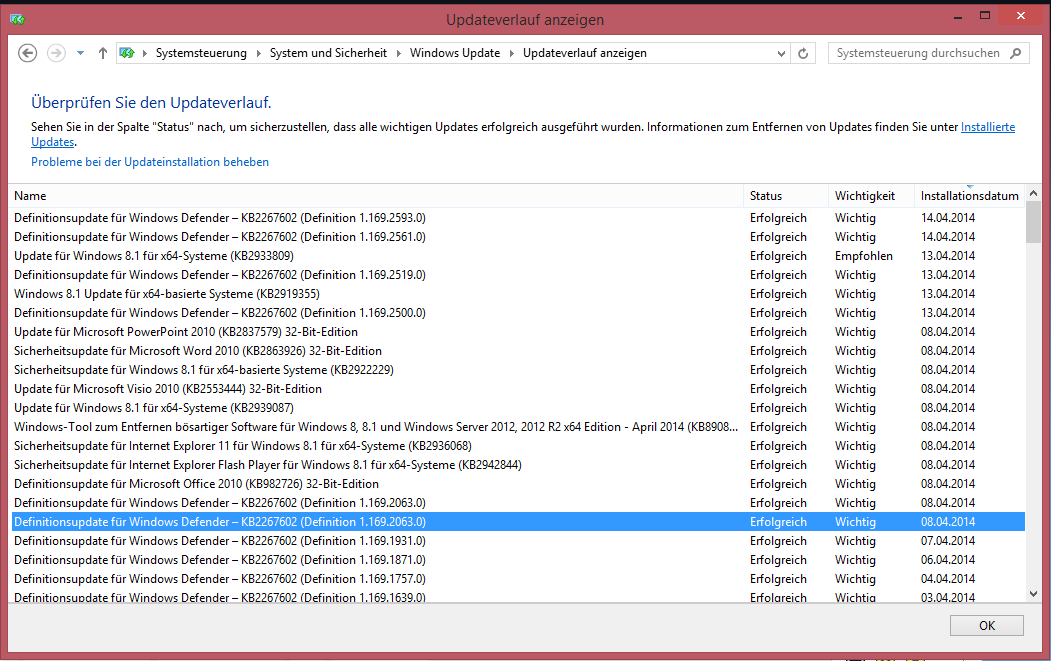Image resolution: width=1051 pixels, height=661 pixels.
Task: Open the System und Sicherheit breadcrumb
Action: tap(328, 53)
